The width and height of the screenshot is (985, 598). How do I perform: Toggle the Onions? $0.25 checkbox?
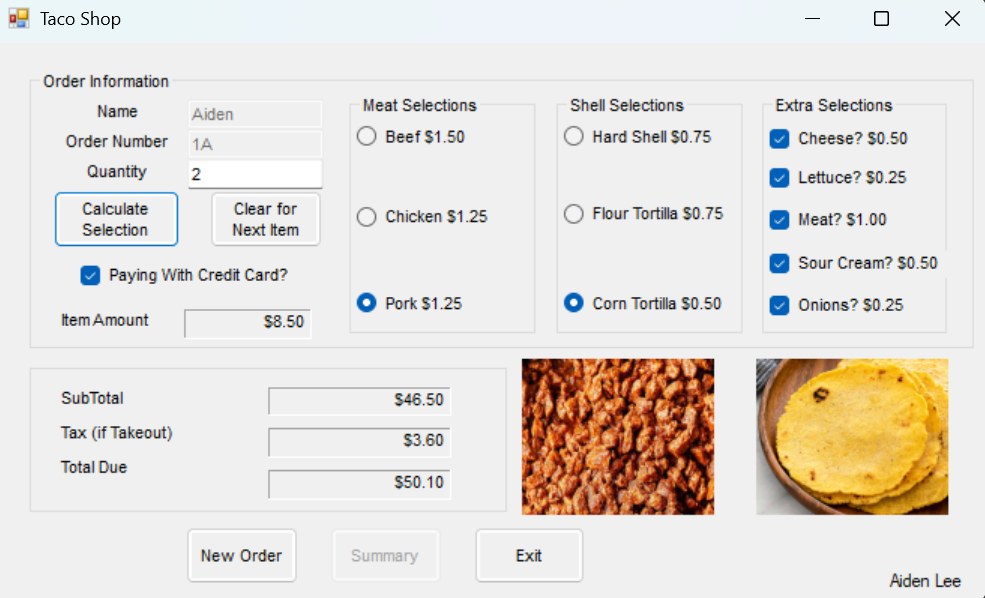coord(780,305)
